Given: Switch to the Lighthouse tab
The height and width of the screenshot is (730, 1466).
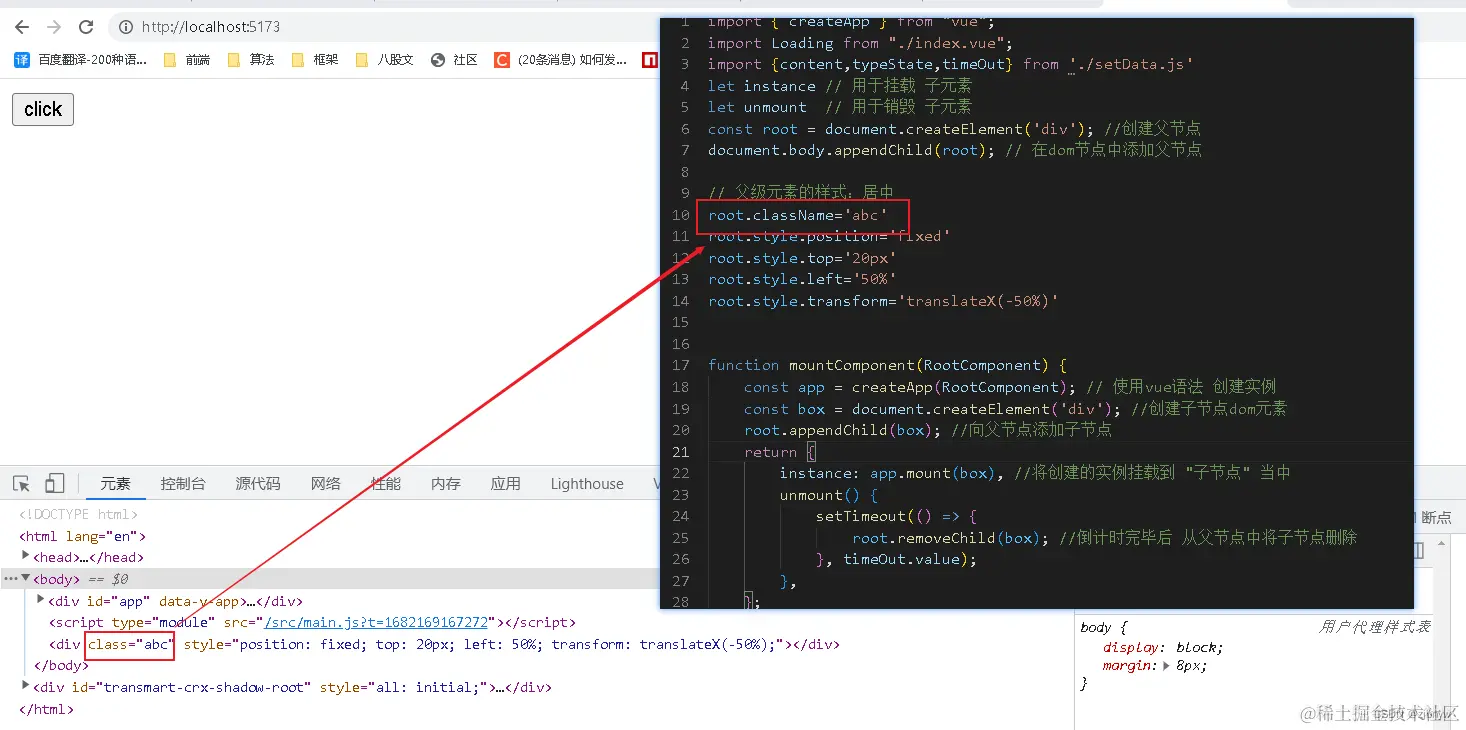Looking at the screenshot, I should pos(587,484).
